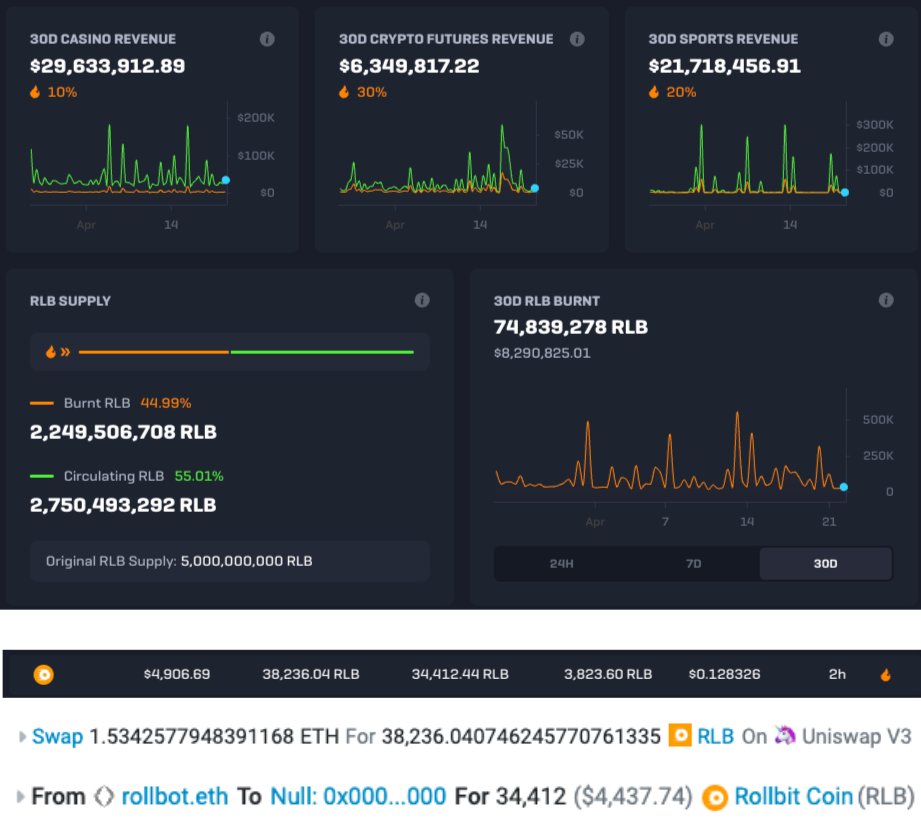Click the sports revenue value $21,718,456.91
This screenshot has height=822, width=921.
[x=724, y=66]
